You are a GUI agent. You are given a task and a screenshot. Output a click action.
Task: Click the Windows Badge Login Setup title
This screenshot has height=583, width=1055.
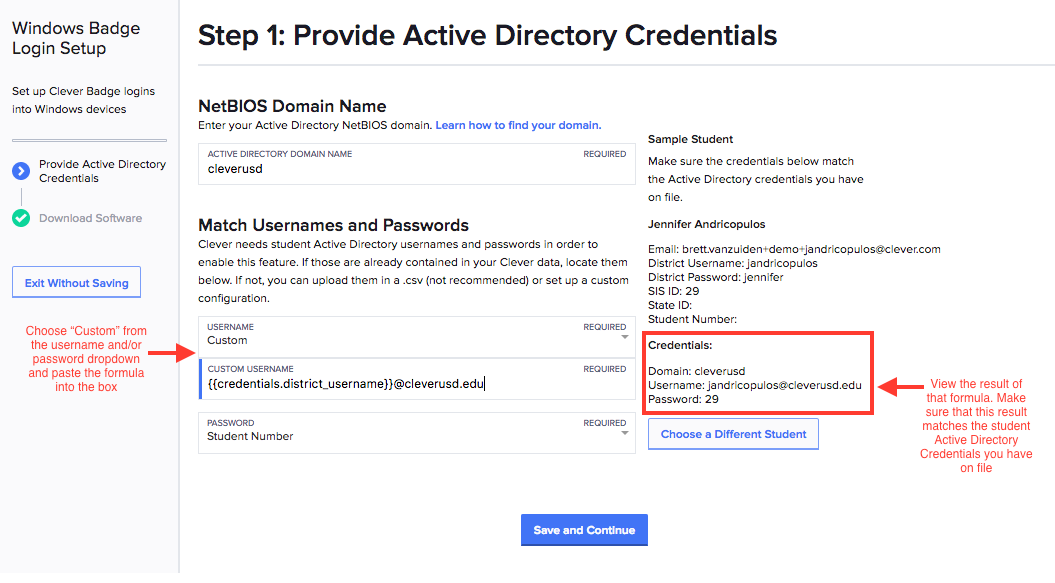[76, 38]
